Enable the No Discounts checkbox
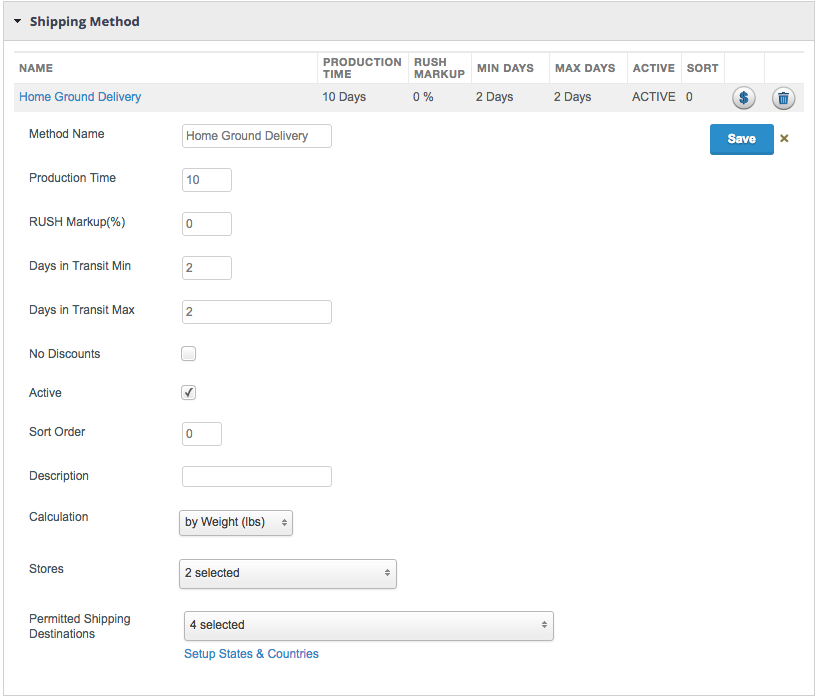Screen dimensions: 821x700 pyautogui.click(x=189, y=354)
